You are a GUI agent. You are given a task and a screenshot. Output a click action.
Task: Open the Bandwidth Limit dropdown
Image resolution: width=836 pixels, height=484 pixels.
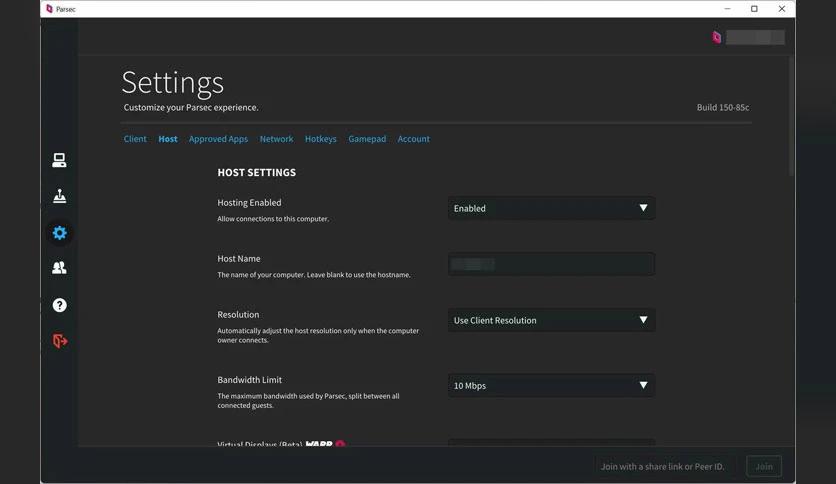click(x=551, y=385)
